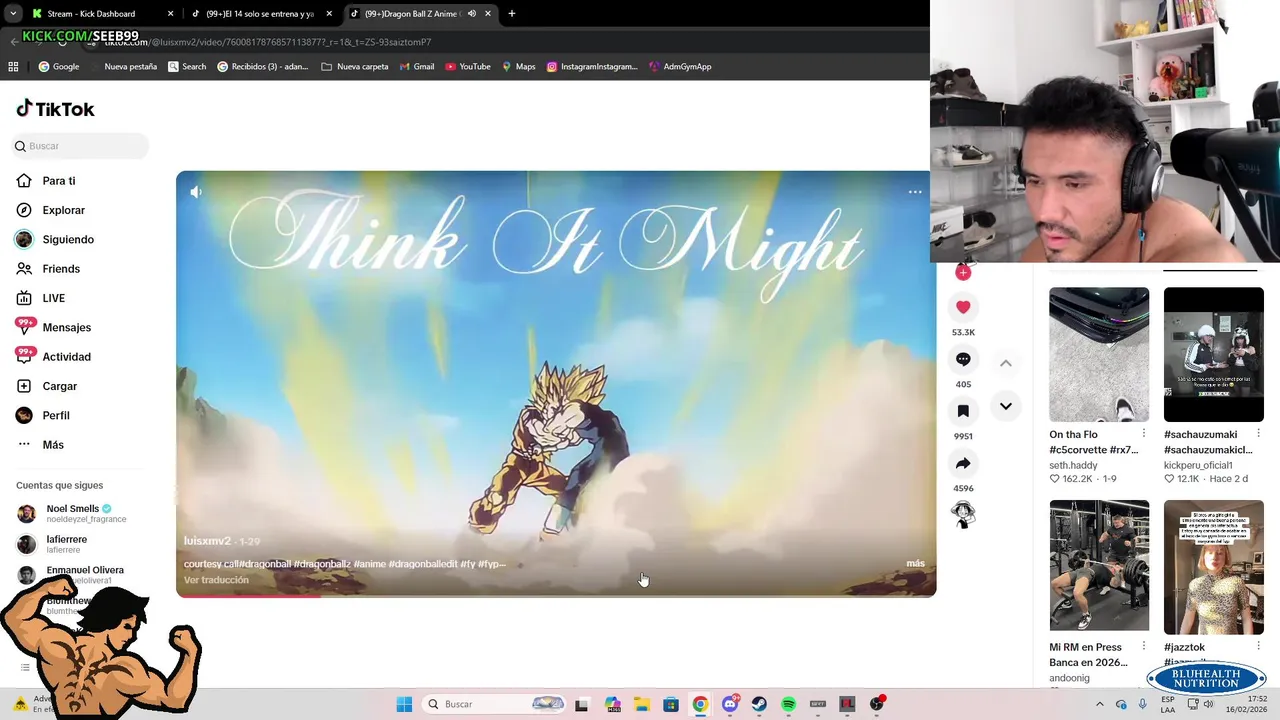1280x720 pixels.
Task: Click the #dragonball hashtag
Action: click(x=264, y=564)
